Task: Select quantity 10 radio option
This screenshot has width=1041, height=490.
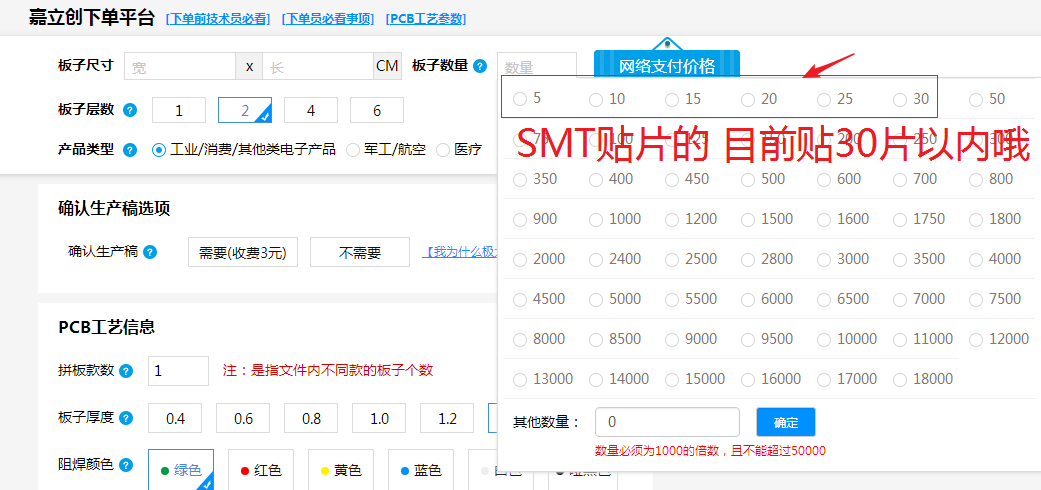Action: [x=596, y=99]
